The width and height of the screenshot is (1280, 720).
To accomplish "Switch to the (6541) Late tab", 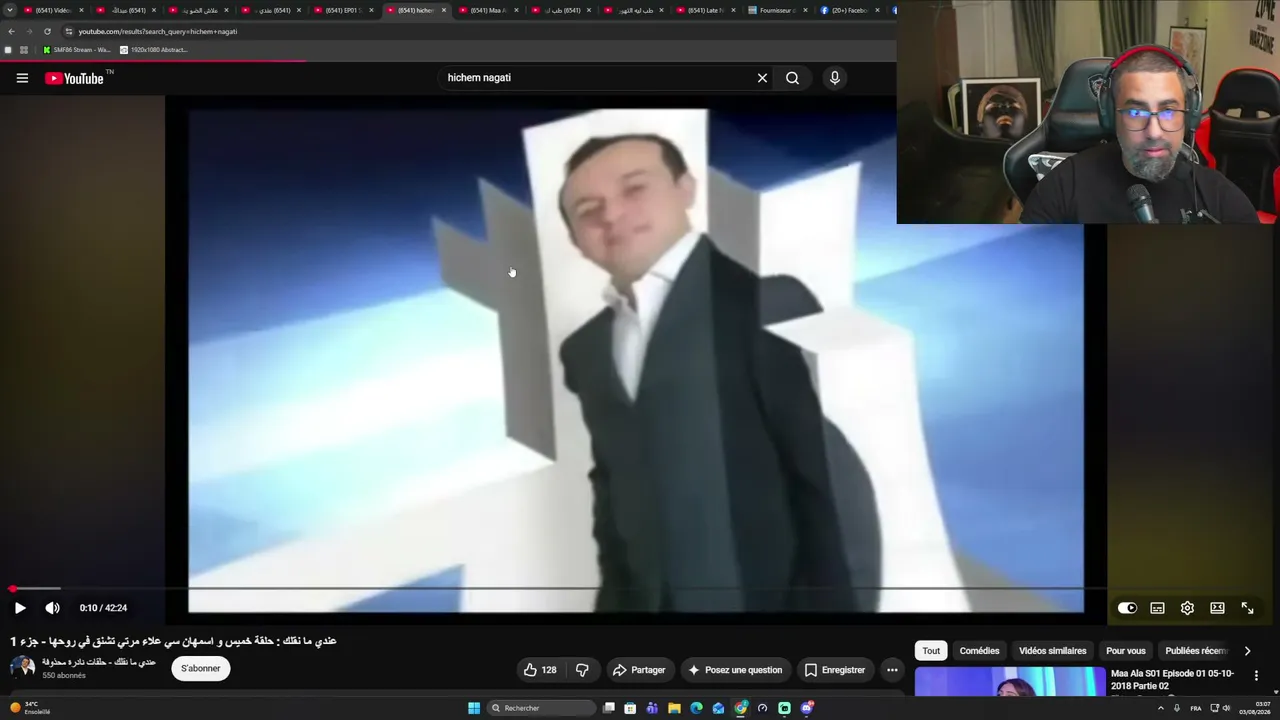I will [705, 10].
